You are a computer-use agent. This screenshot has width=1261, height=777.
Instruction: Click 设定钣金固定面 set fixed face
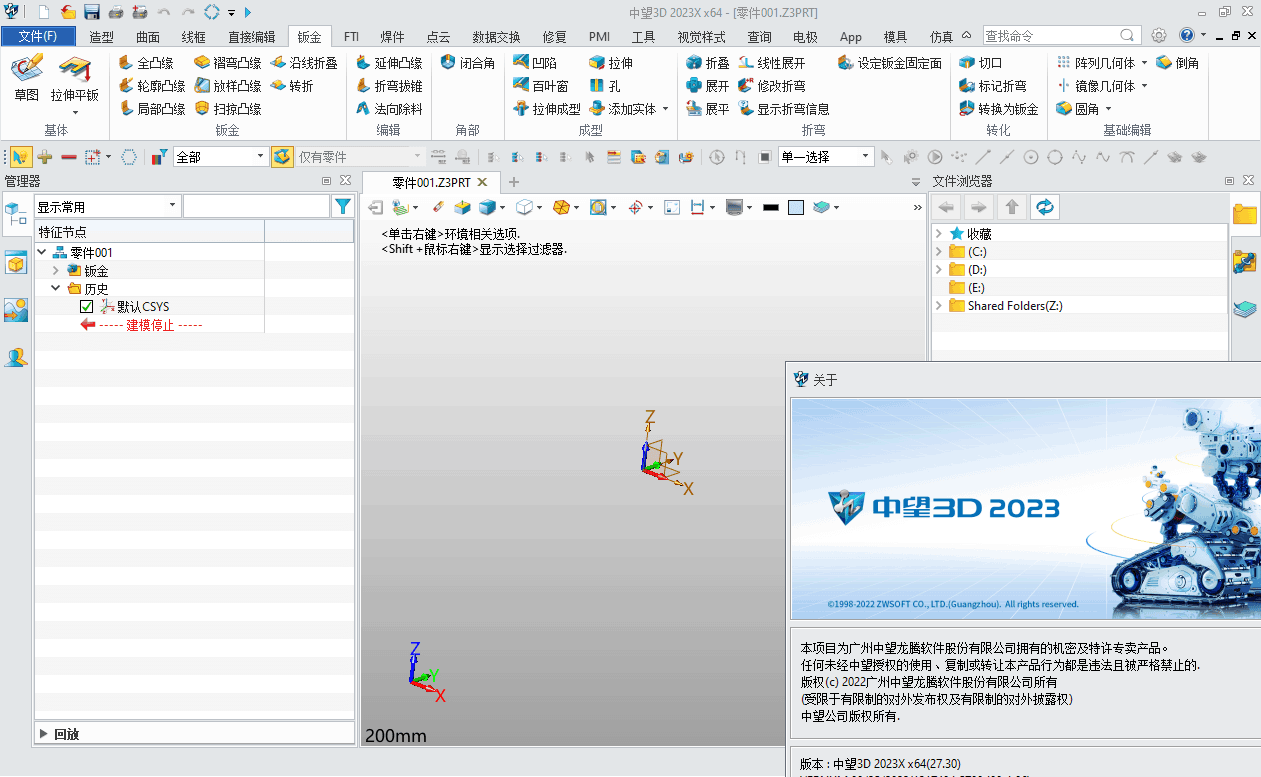tap(890, 62)
